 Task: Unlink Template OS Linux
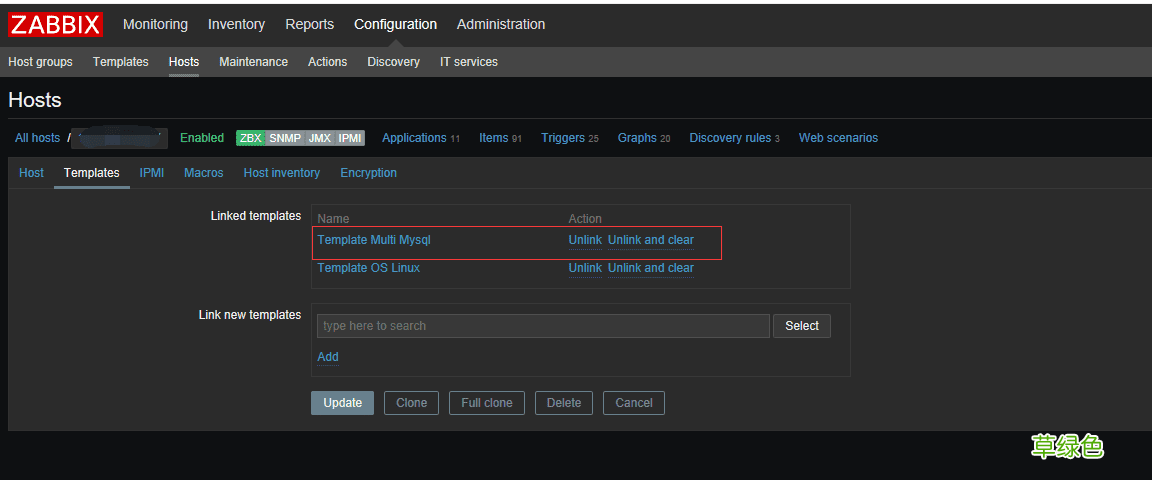[585, 268]
